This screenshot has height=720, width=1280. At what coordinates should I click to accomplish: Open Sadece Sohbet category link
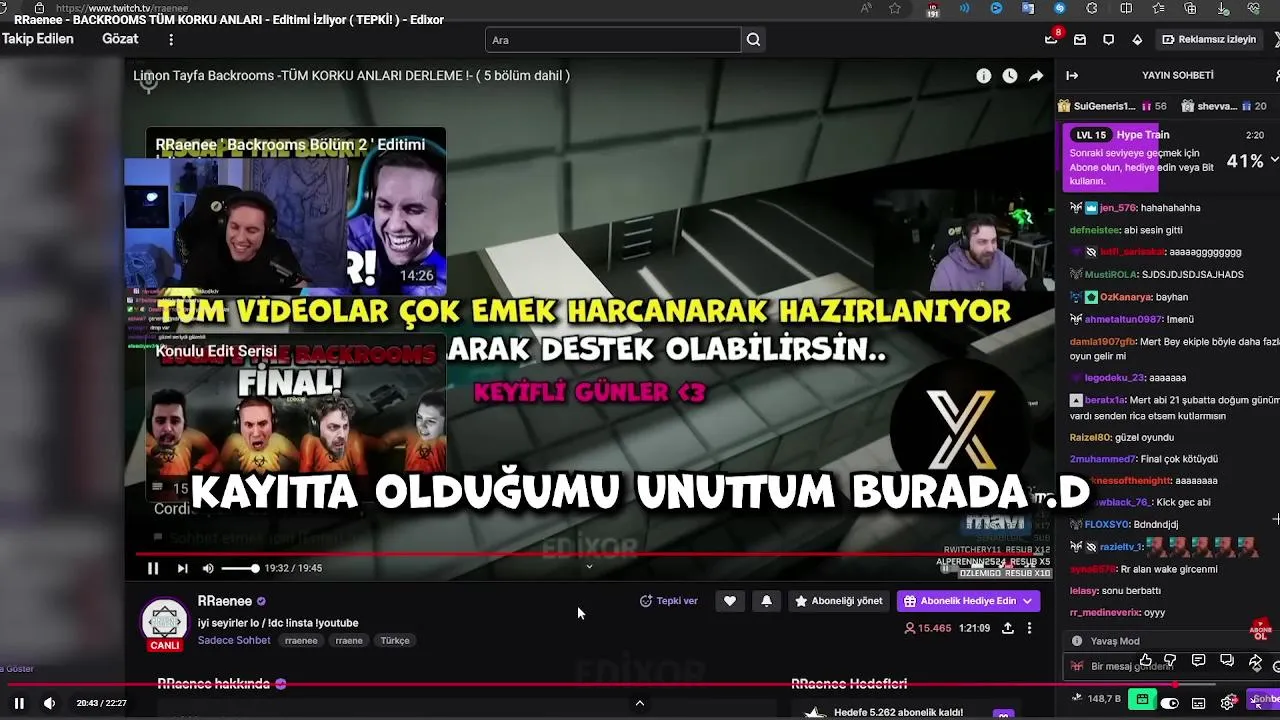234,640
